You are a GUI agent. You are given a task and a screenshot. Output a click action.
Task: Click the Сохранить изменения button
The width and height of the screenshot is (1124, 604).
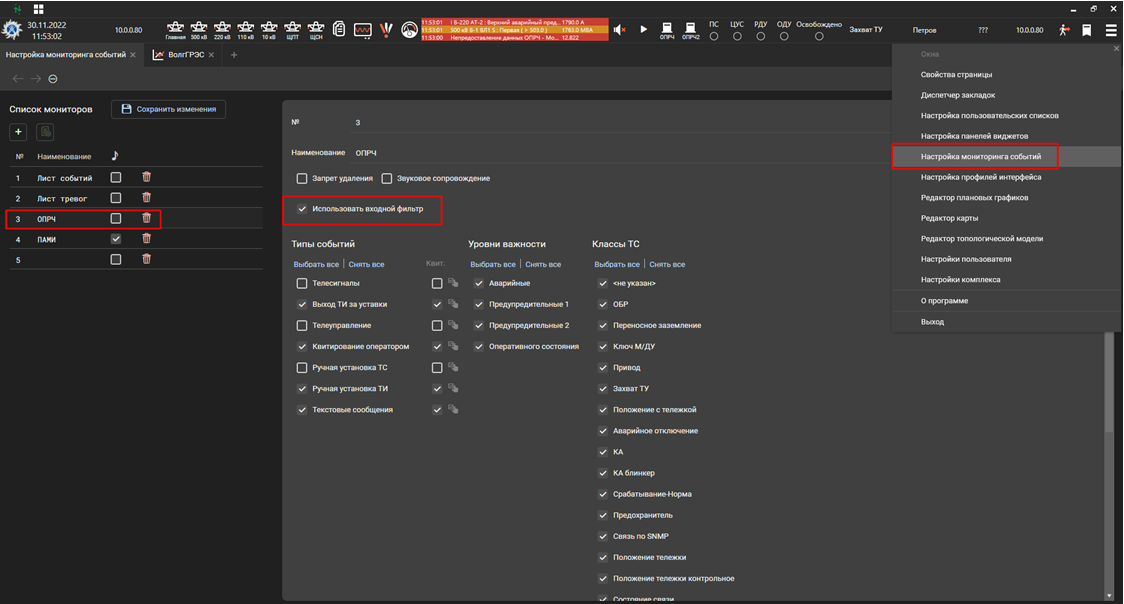tap(168, 109)
